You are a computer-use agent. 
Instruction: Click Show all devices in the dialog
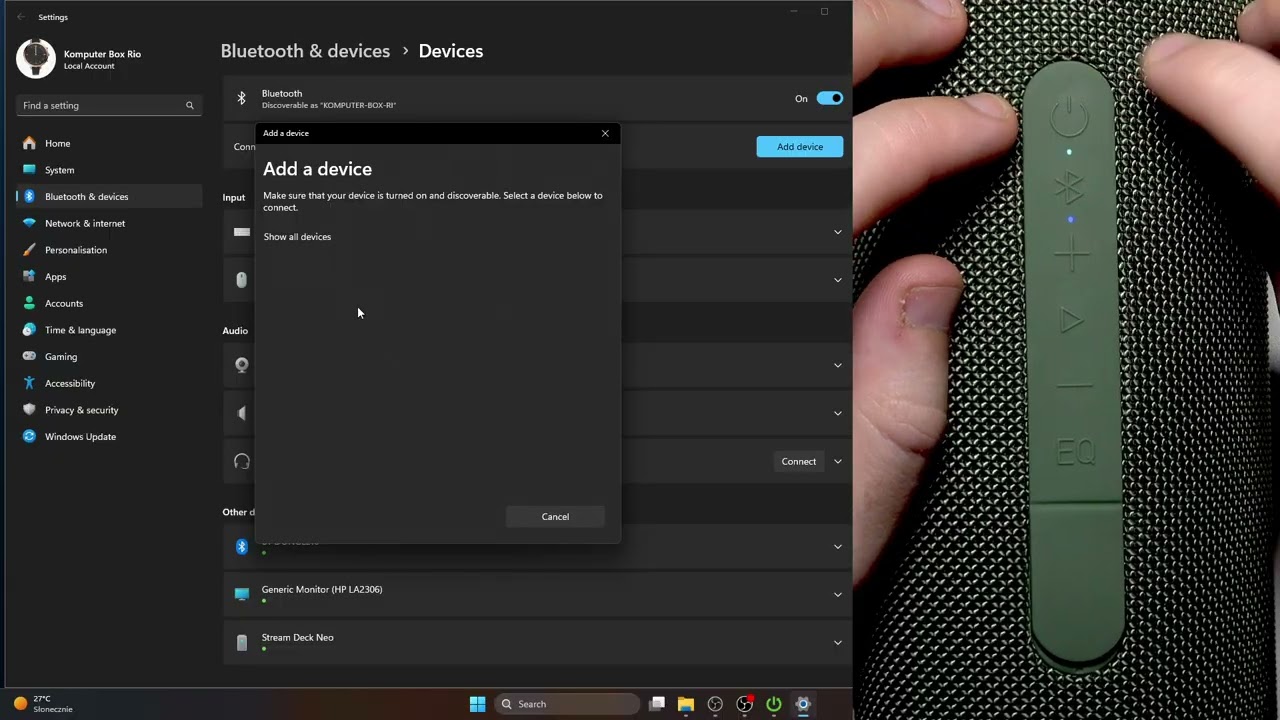point(297,237)
